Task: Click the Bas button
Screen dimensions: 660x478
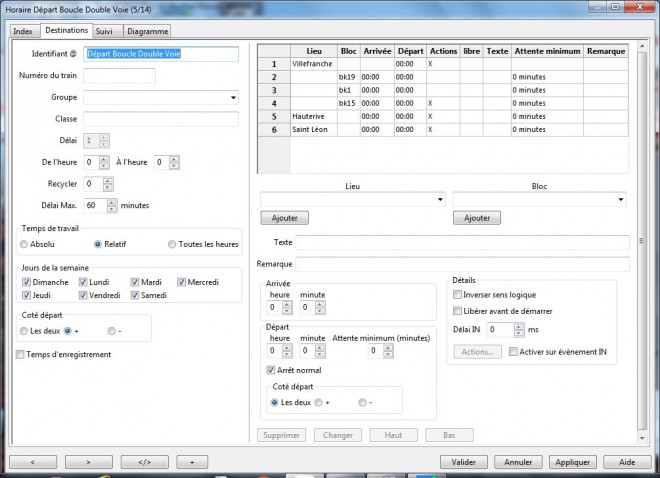Action: click(x=449, y=435)
